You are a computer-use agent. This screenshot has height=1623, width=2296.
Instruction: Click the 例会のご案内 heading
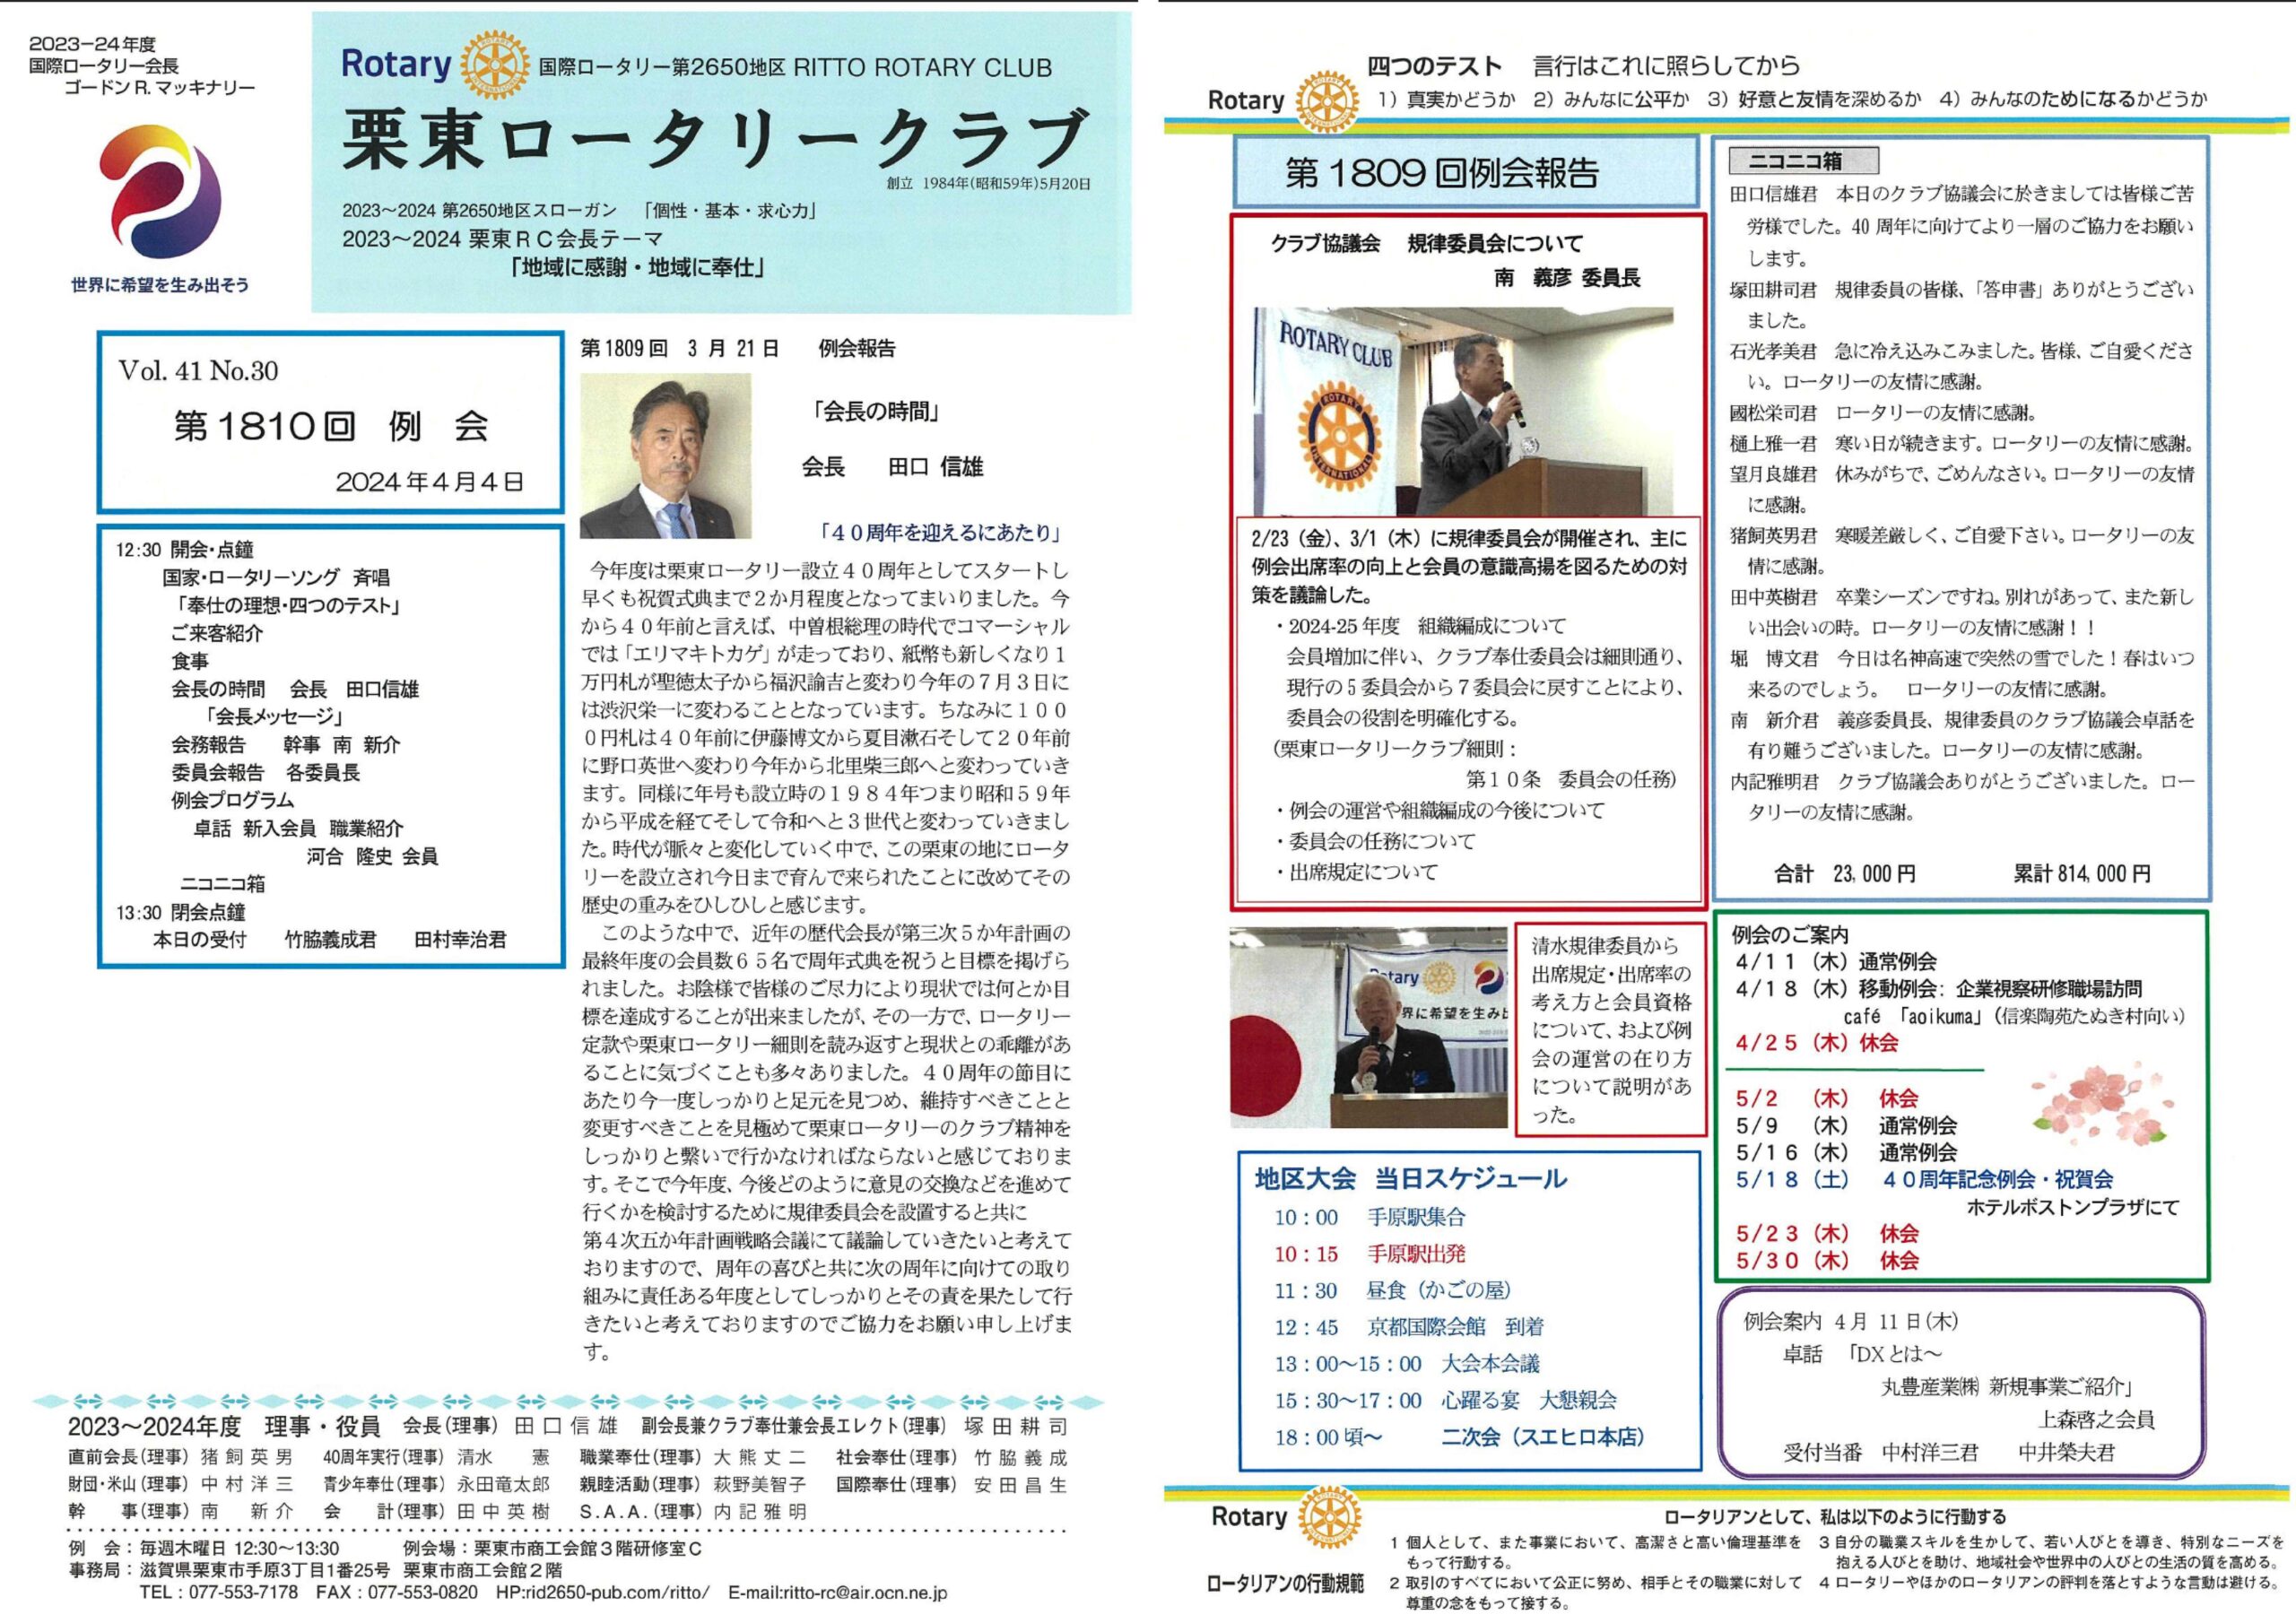tap(1789, 934)
